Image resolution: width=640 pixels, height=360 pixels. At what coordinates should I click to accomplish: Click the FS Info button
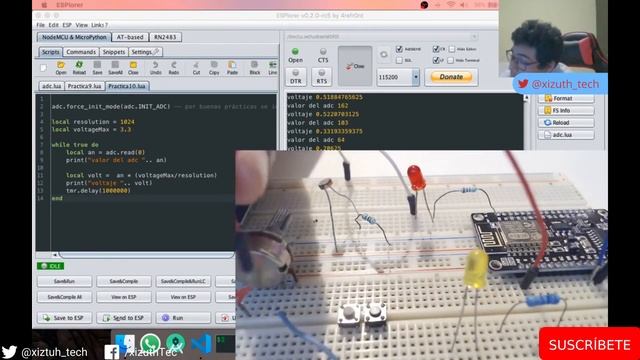566,110
